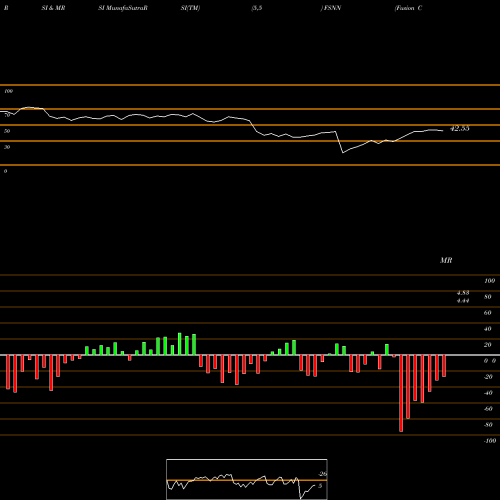Click the tallest red MR histogram bar
Viewport: 500px width, 500px height.
pyautogui.click(x=401, y=393)
